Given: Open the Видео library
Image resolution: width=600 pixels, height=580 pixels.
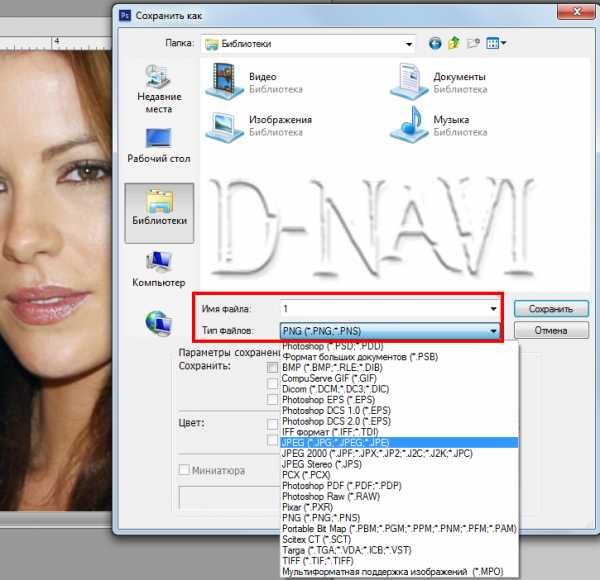Looking at the screenshot, I should (x=254, y=81).
